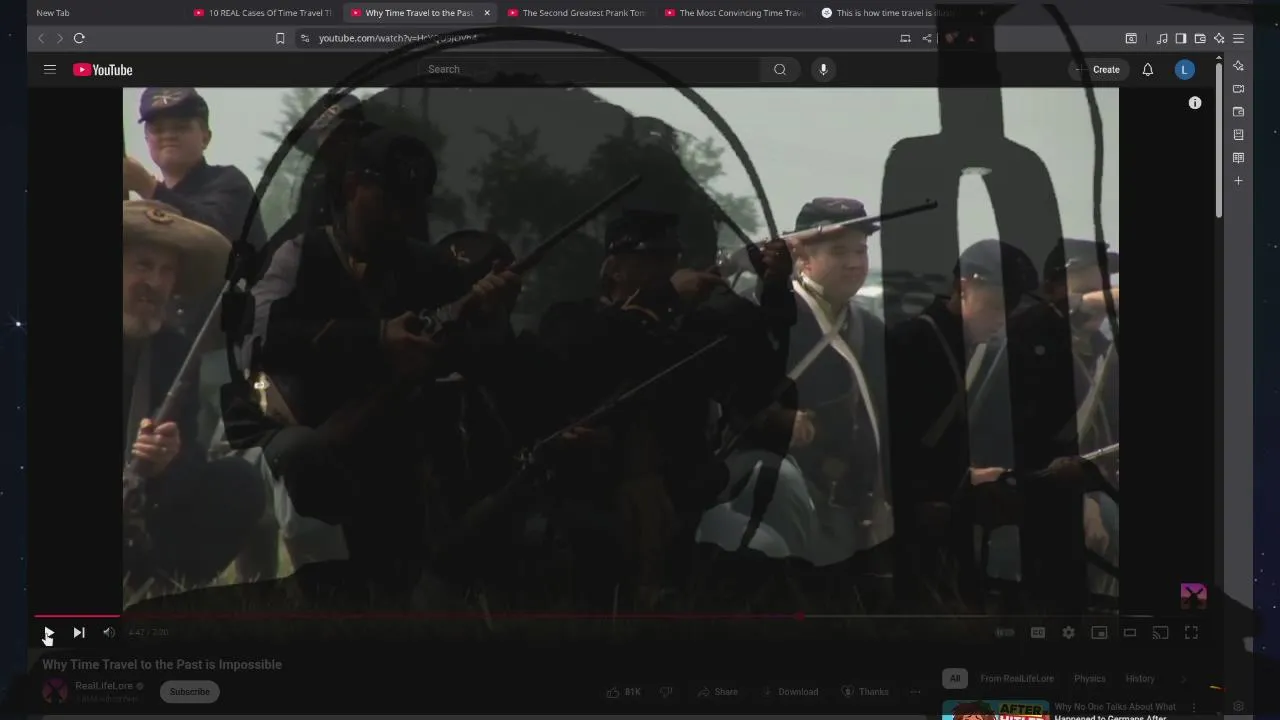This screenshot has height=720, width=1280.
Task: Share this page icon in address bar
Action: tap(927, 38)
